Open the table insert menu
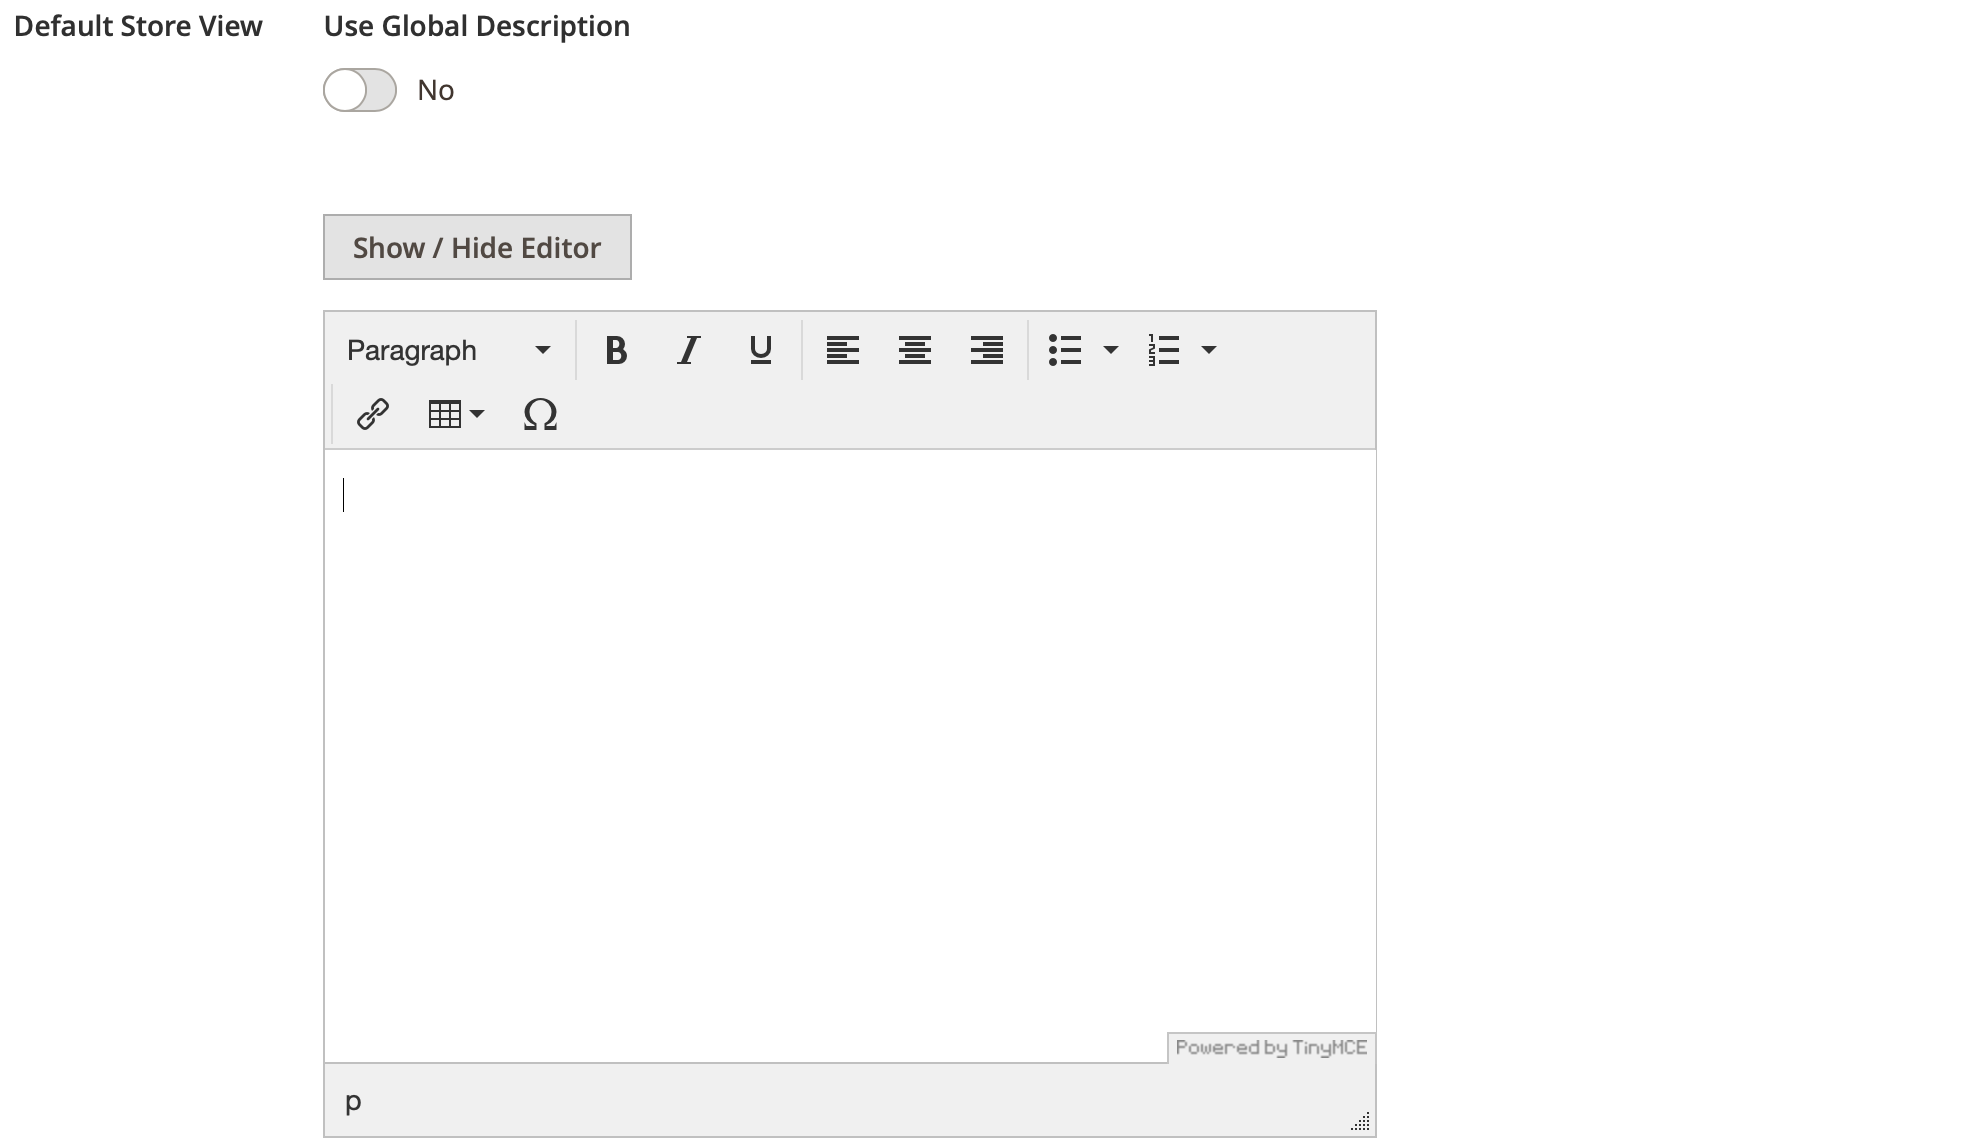This screenshot has width=1966, height=1140. tap(456, 414)
